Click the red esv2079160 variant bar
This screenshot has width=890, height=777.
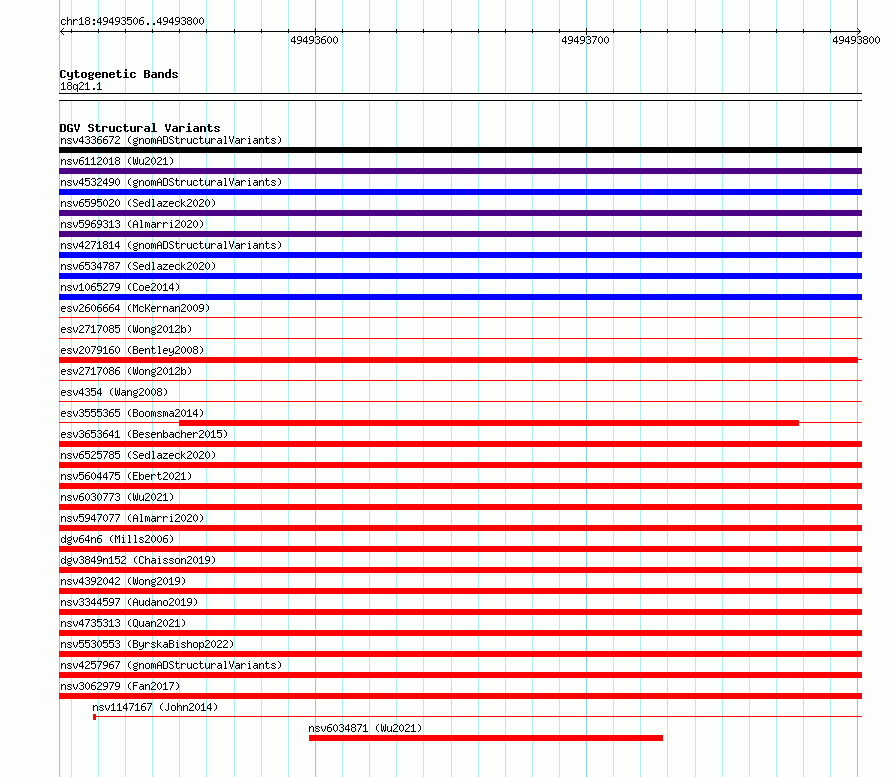tap(459, 360)
